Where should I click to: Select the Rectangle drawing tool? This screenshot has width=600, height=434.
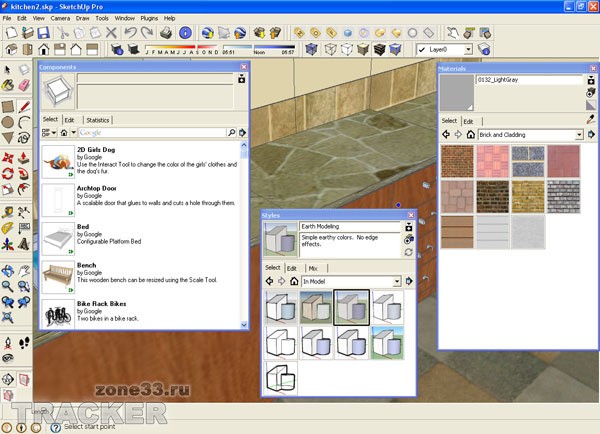(8, 107)
